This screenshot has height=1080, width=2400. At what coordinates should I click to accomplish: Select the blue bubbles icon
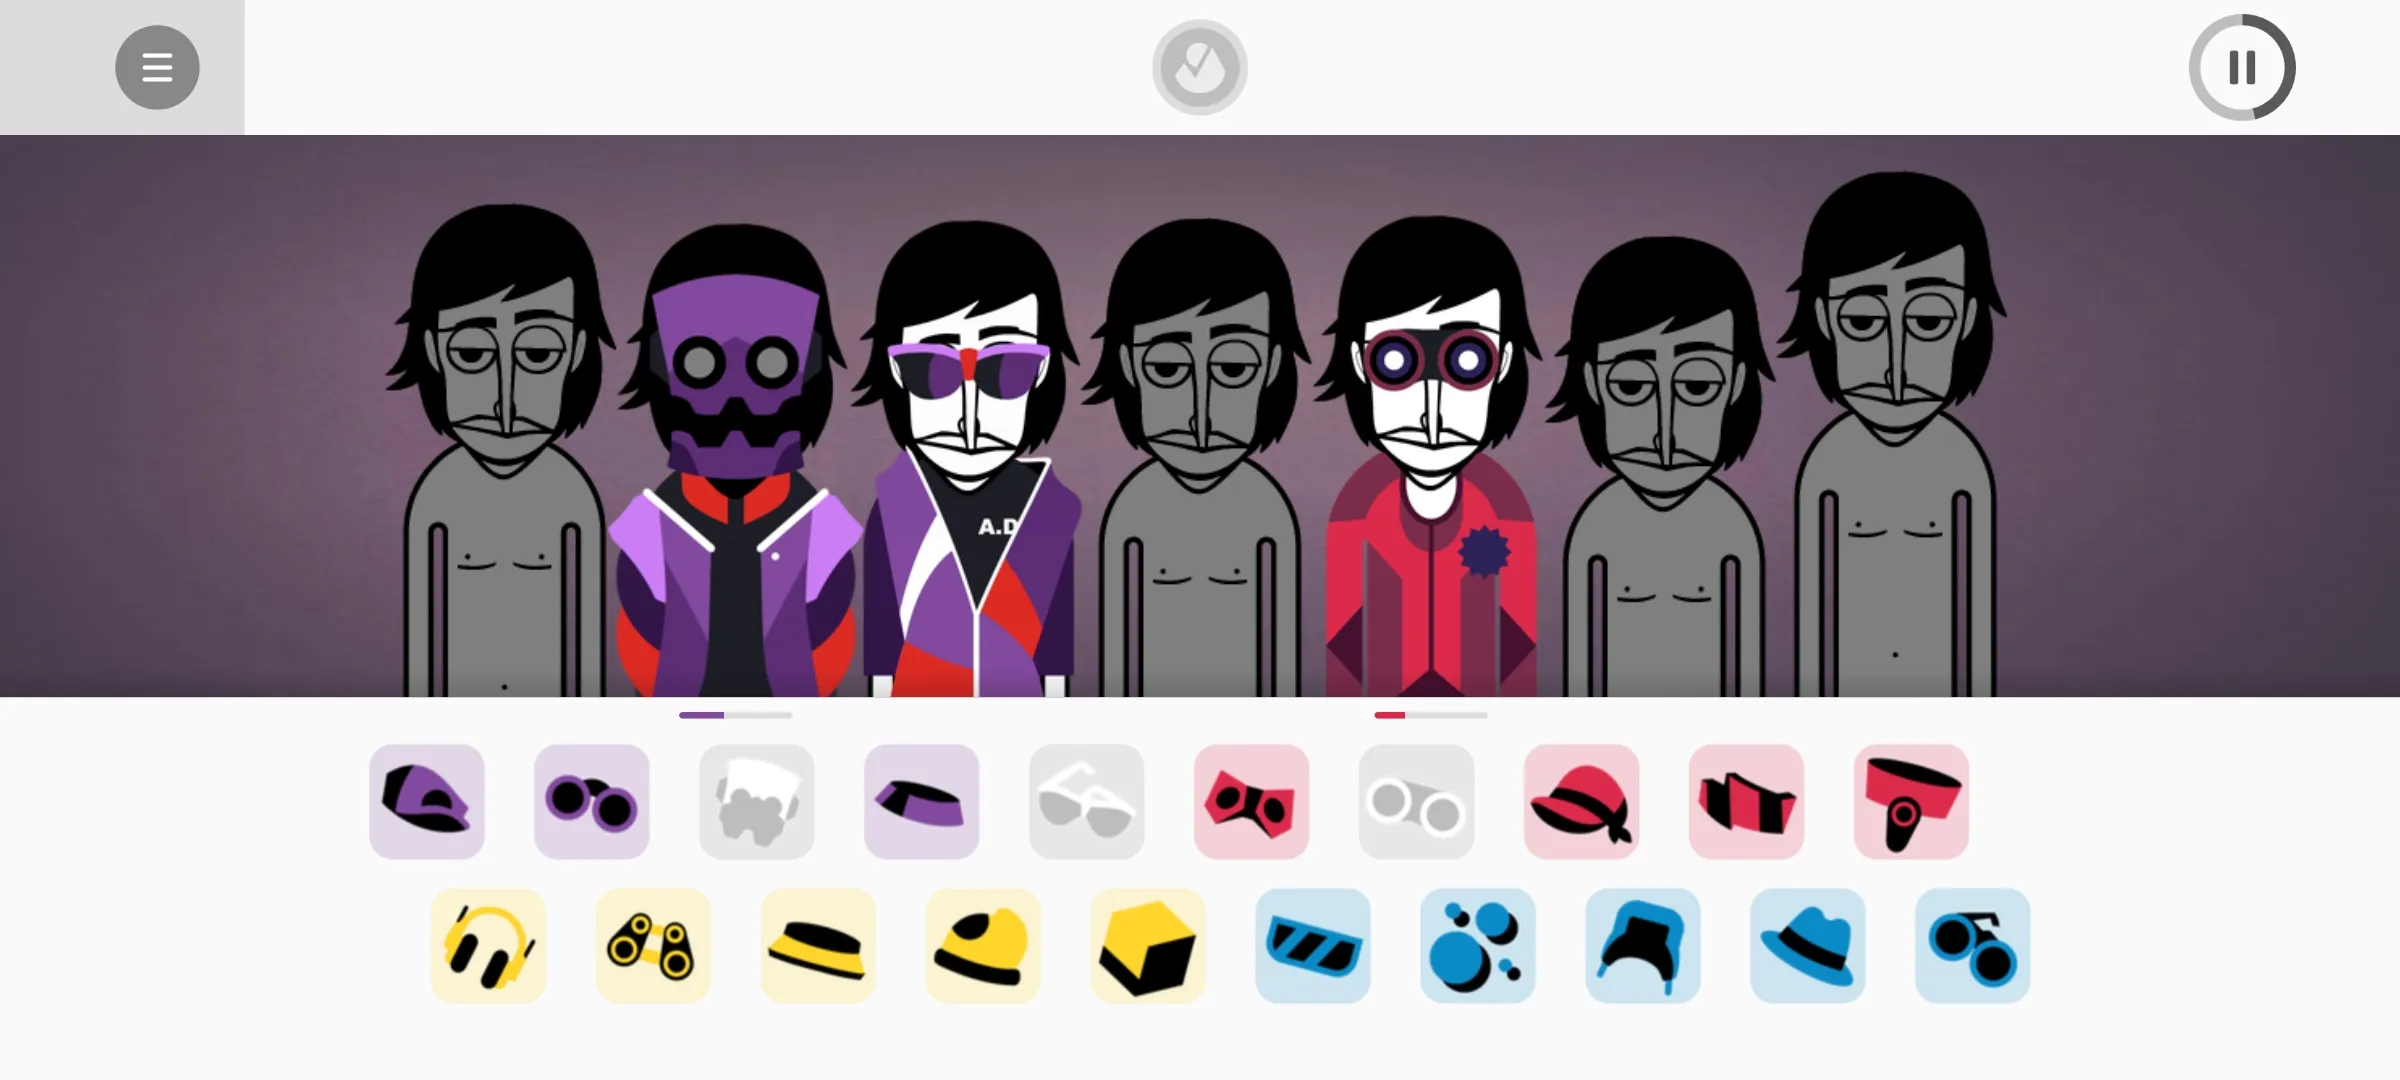coord(1478,946)
